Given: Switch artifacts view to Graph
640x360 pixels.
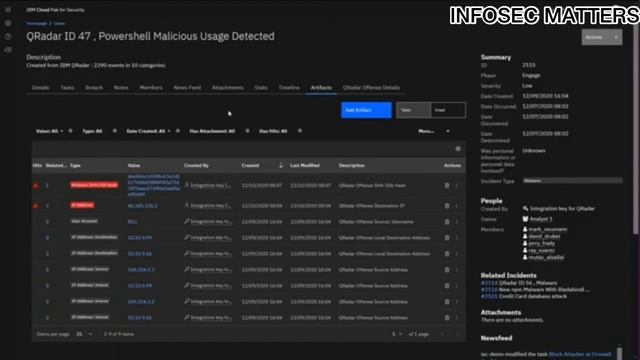Looking at the screenshot, I should pos(448,110).
